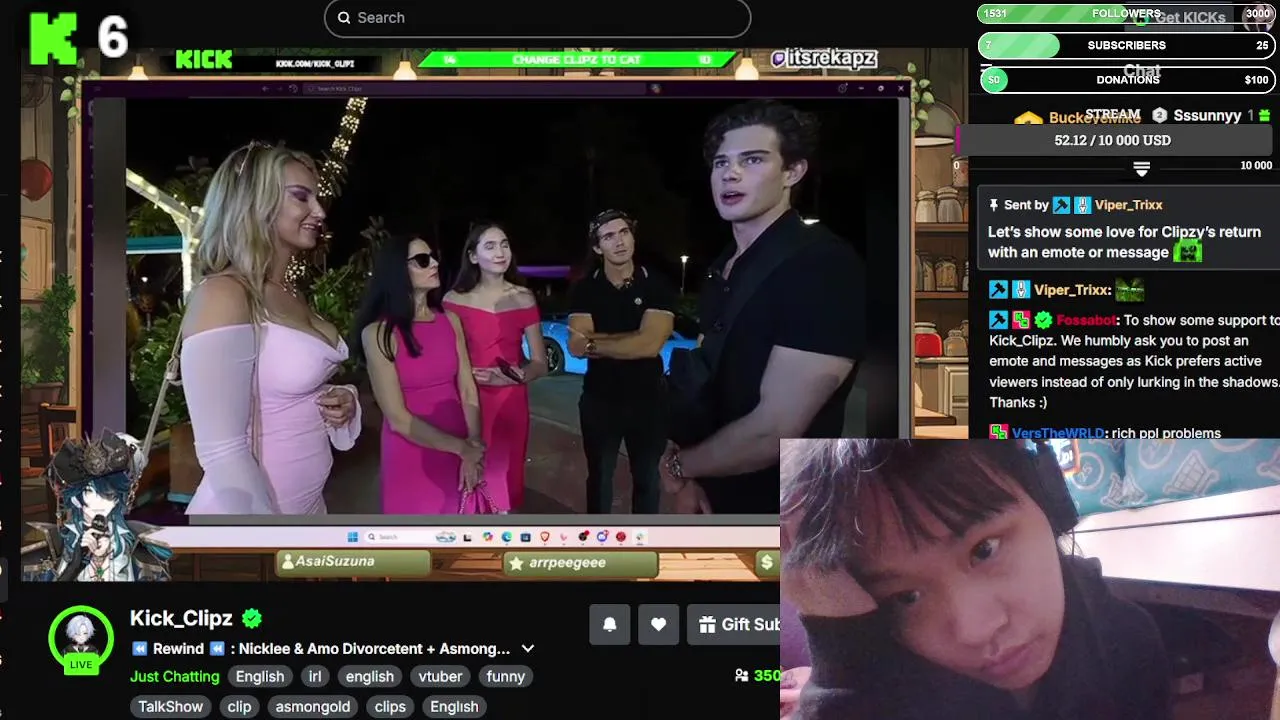Select the irl tag

pos(315,677)
